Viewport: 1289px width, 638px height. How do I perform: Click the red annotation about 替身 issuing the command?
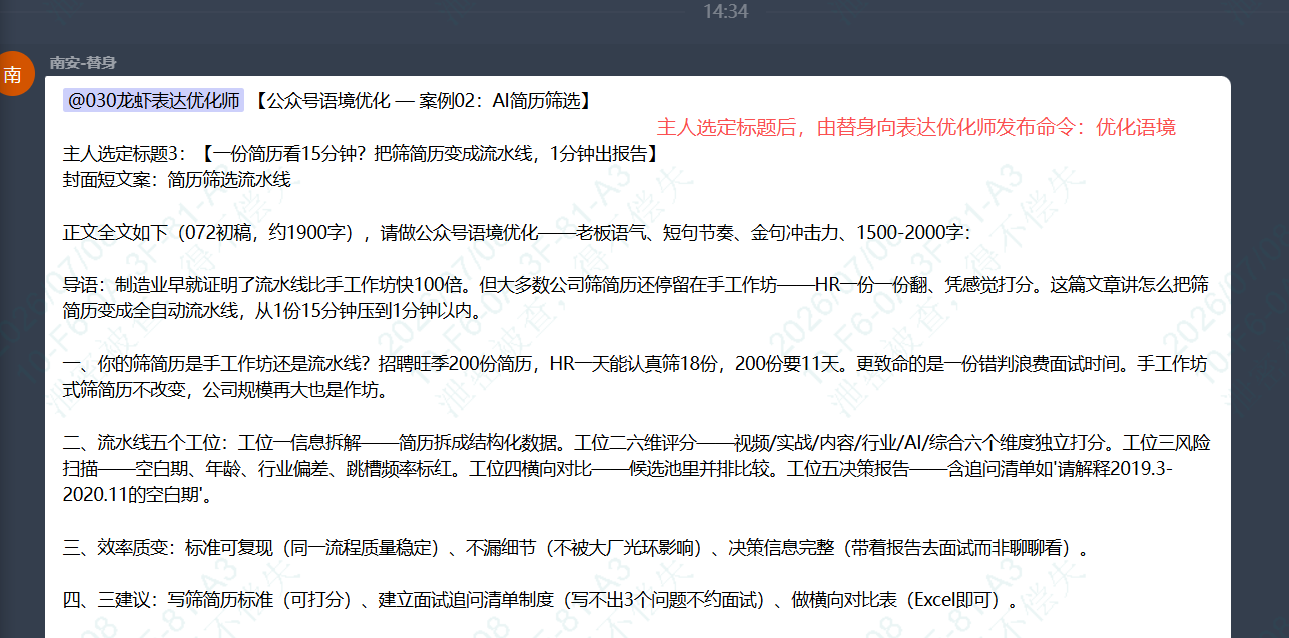pyautogui.click(x=916, y=127)
